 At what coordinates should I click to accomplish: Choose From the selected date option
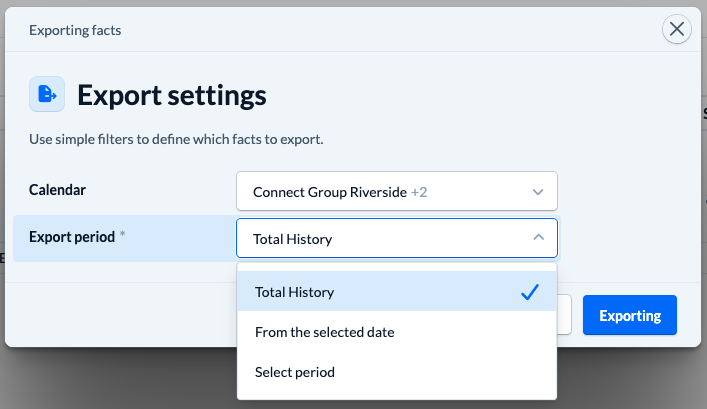pos(397,332)
